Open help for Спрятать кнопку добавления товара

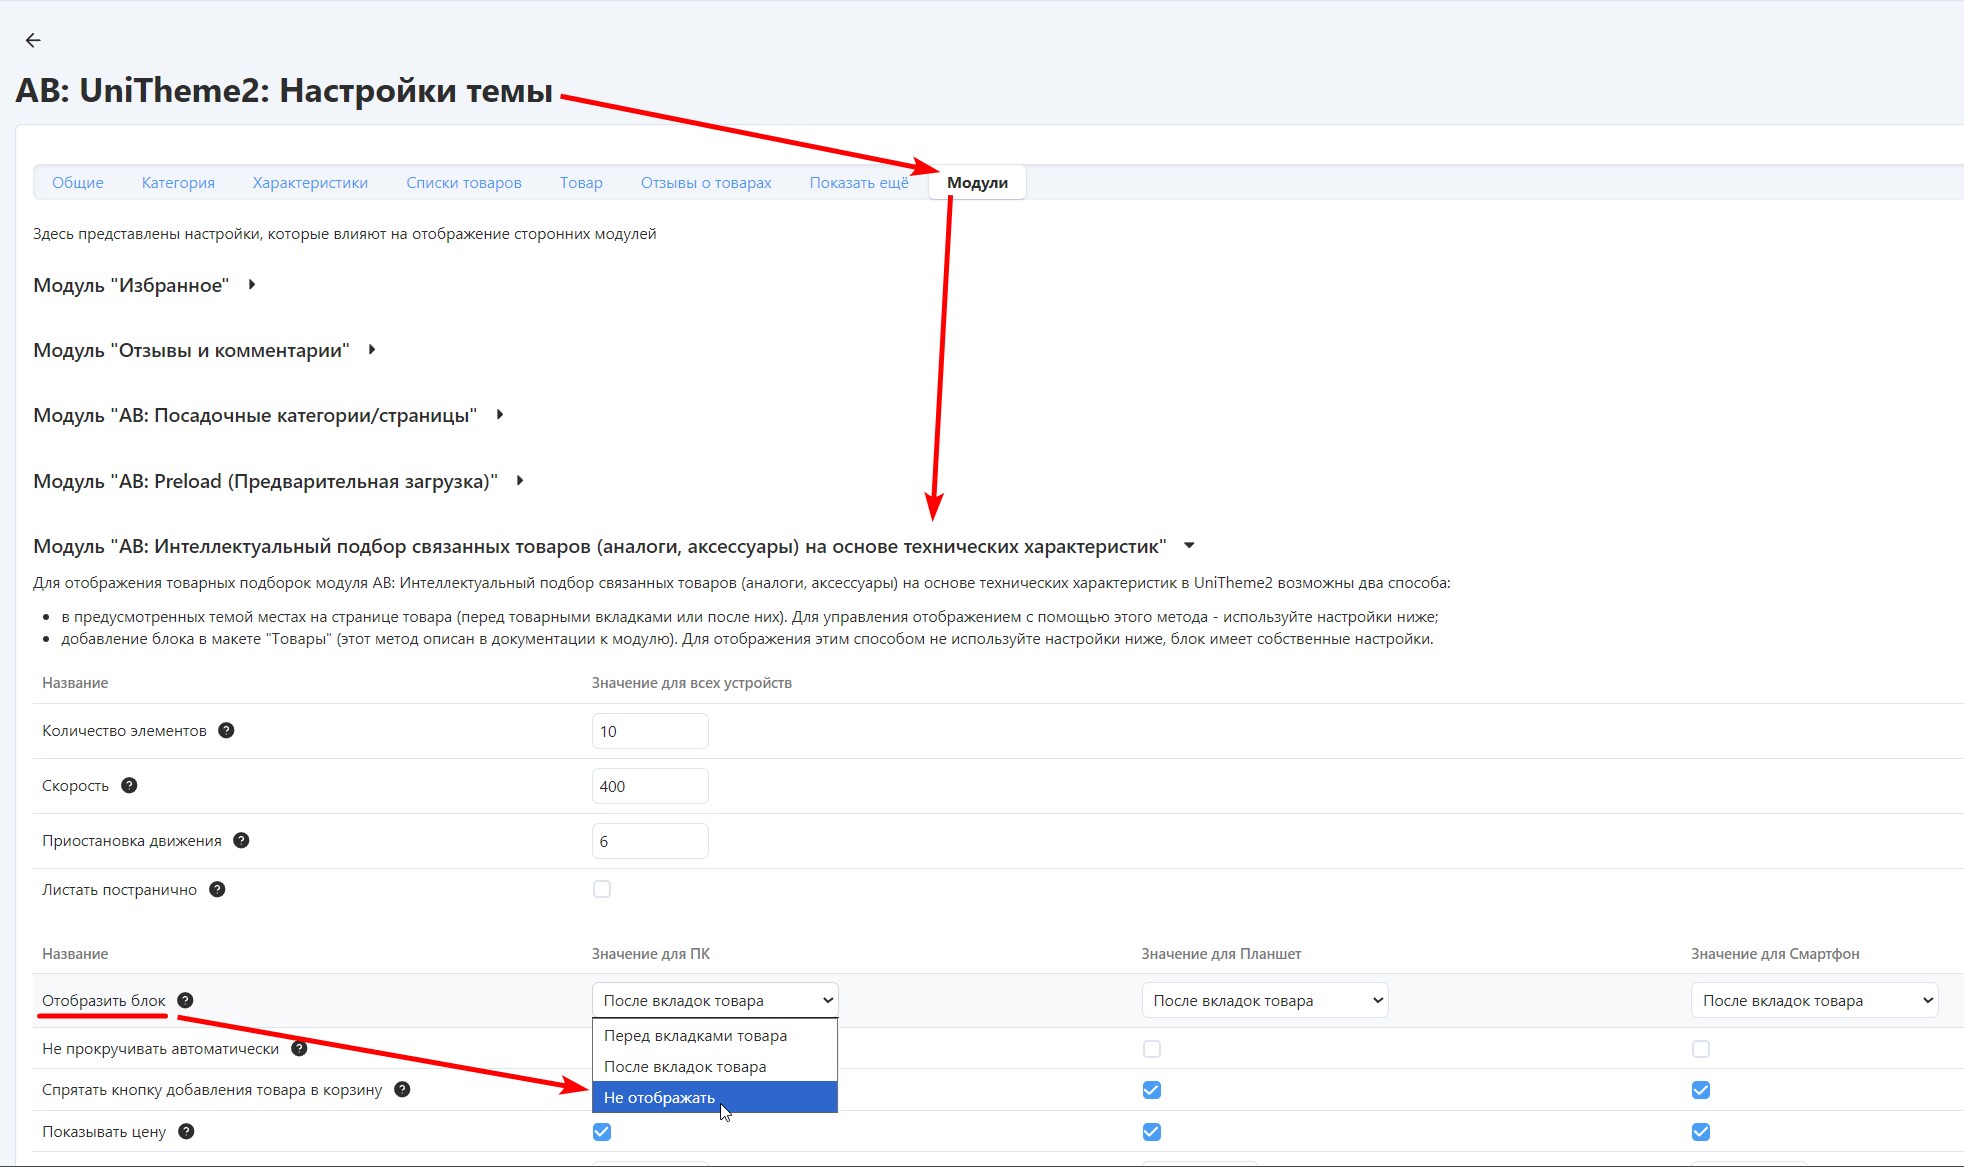tap(402, 1089)
